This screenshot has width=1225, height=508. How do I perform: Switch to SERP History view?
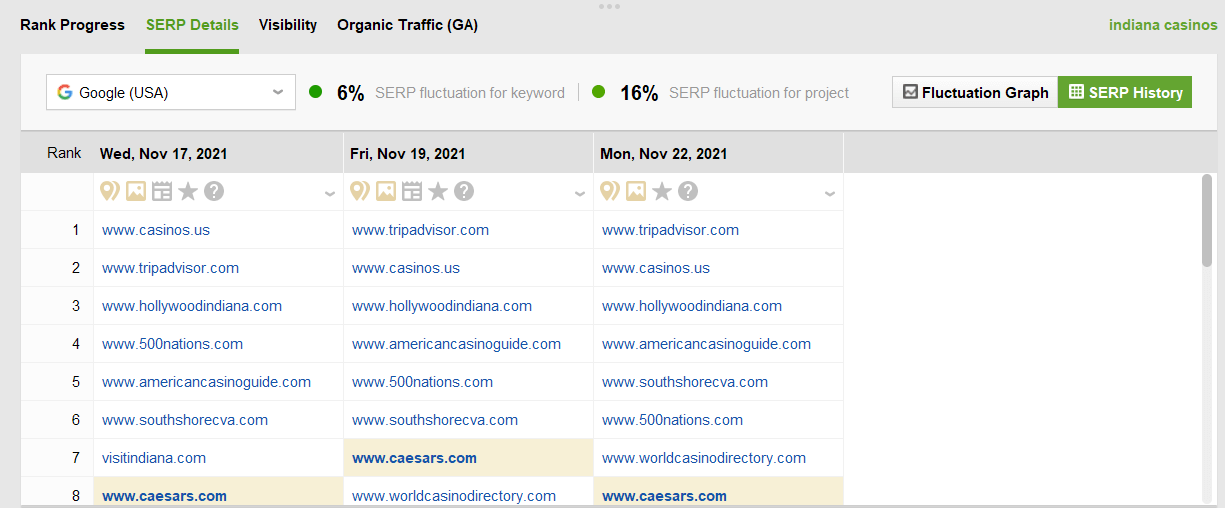coord(1125,92)
